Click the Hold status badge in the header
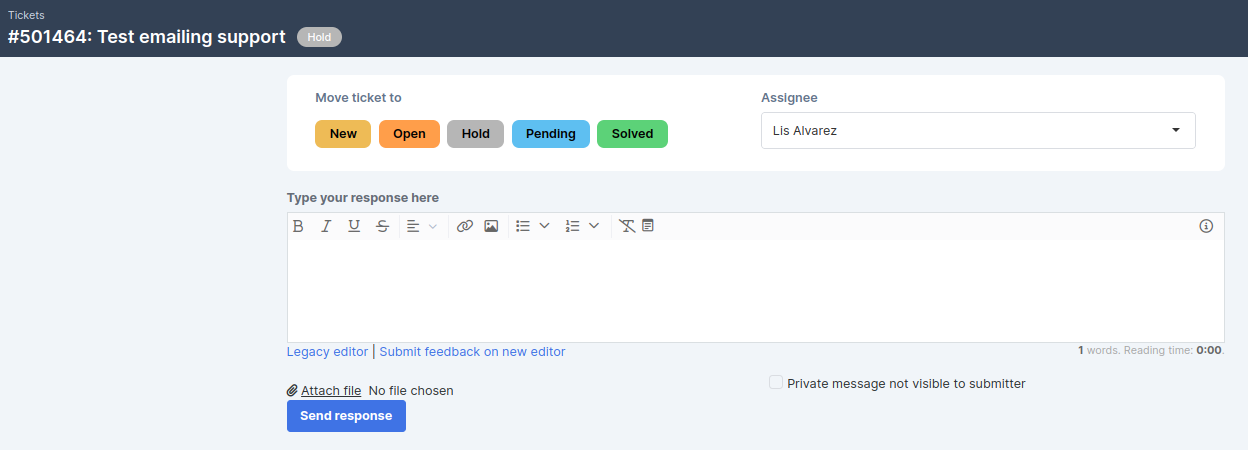The image size is (1248, 450). tap(319, 37)
